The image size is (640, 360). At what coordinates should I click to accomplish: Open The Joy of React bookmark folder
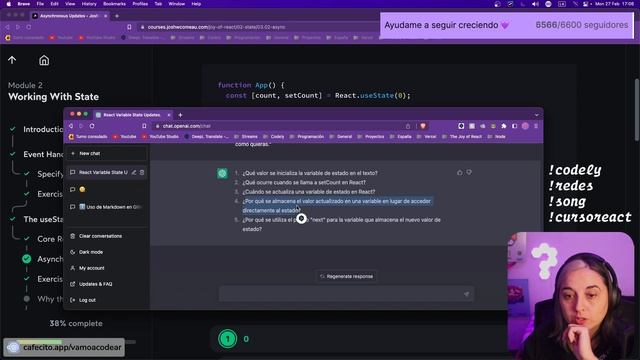coord(462,137)
